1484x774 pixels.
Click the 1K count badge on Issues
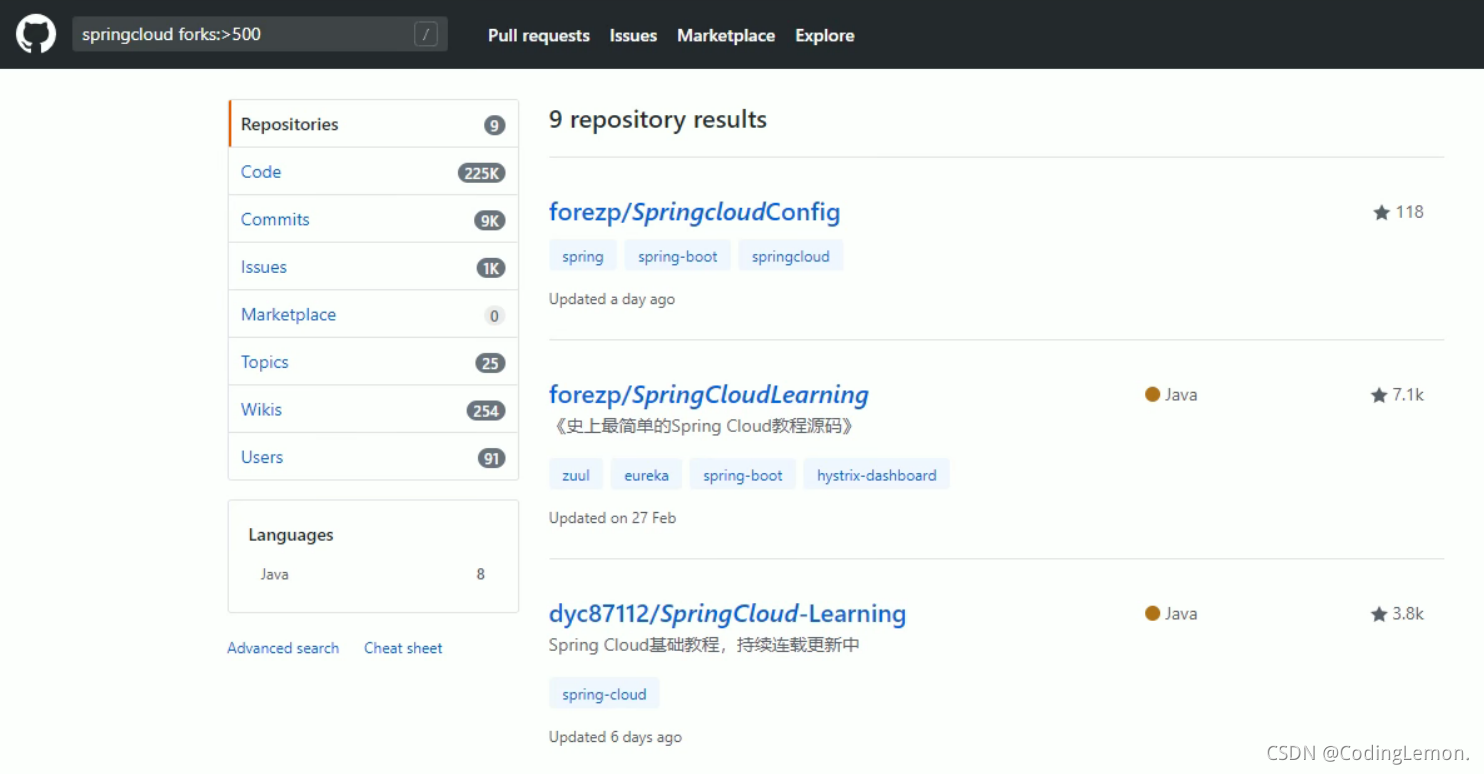[x=491, y=268]
